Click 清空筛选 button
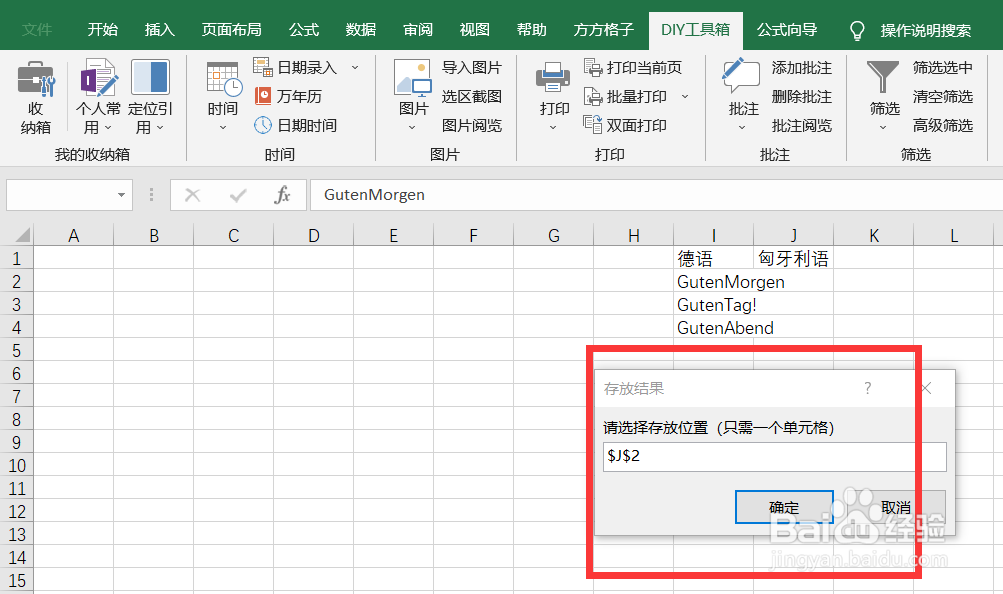Screen dimensions: 1003x594 (942, 97)
